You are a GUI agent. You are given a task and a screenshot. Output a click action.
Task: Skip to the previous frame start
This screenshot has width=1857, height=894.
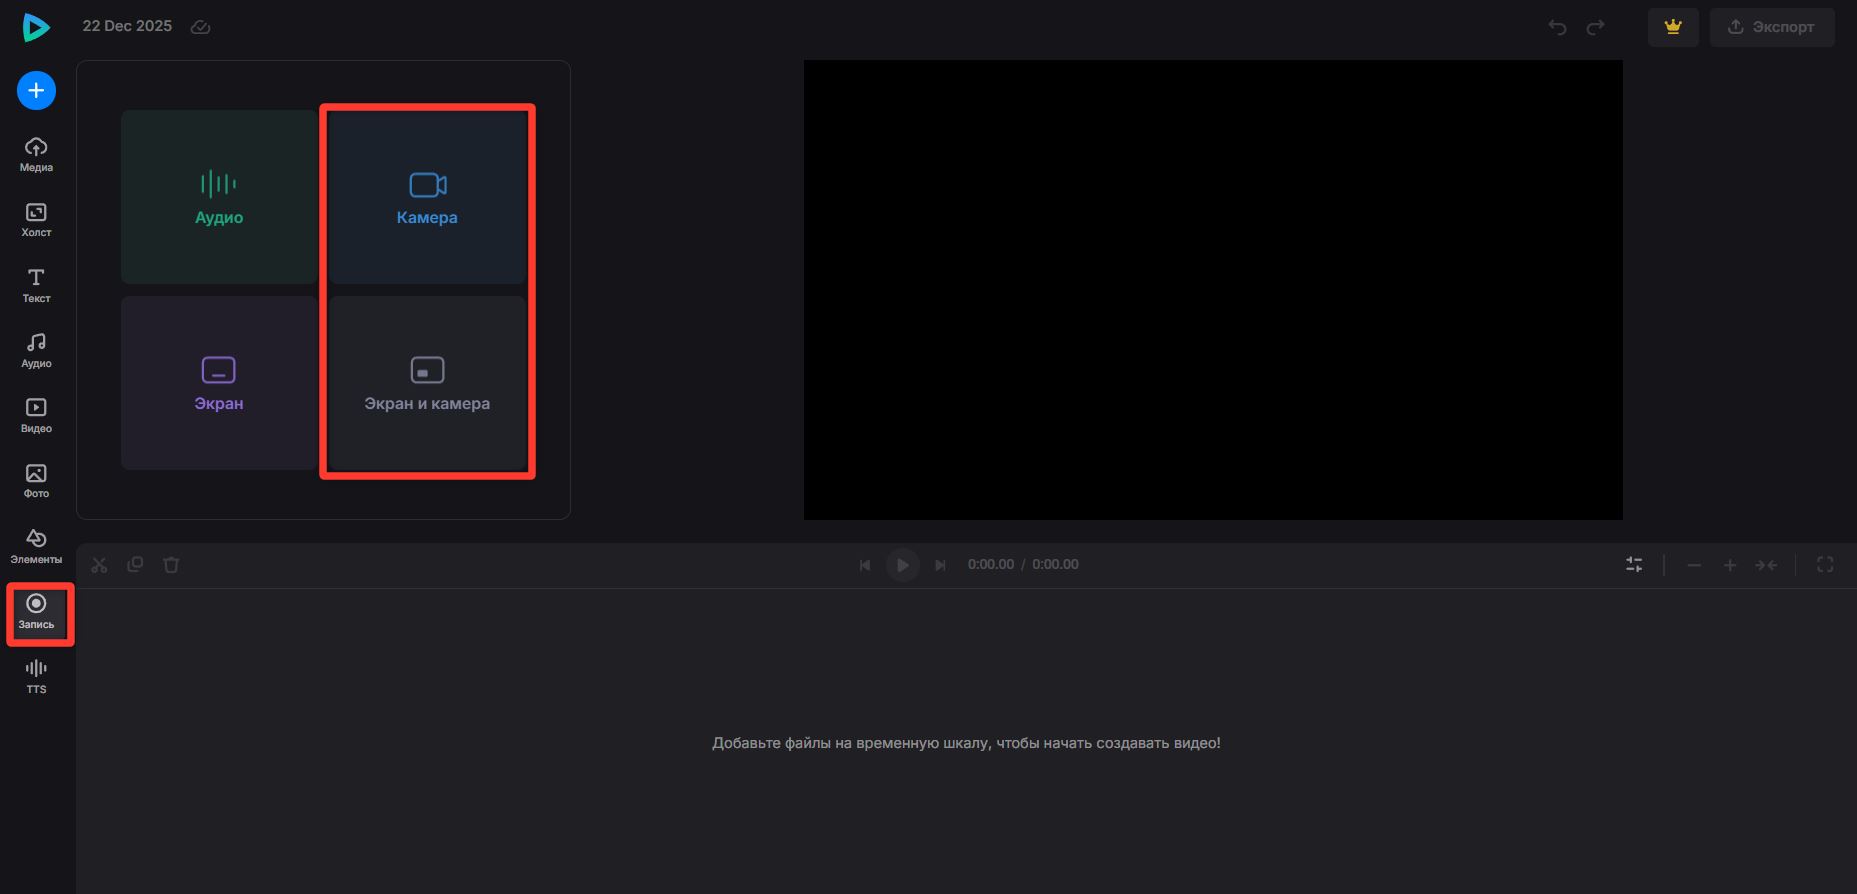[x=865, y=565]
